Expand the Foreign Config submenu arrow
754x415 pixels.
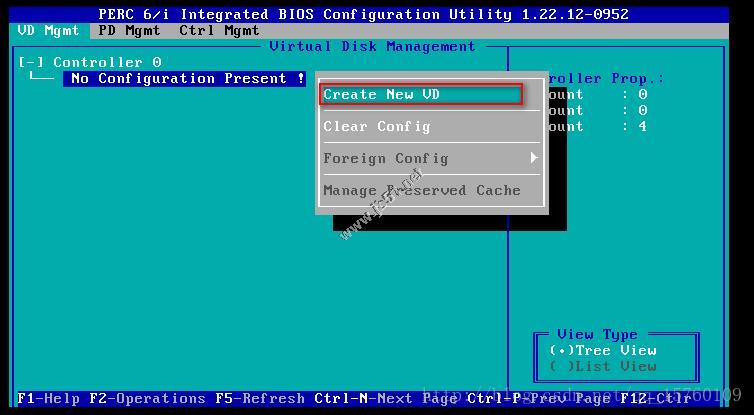534,158
